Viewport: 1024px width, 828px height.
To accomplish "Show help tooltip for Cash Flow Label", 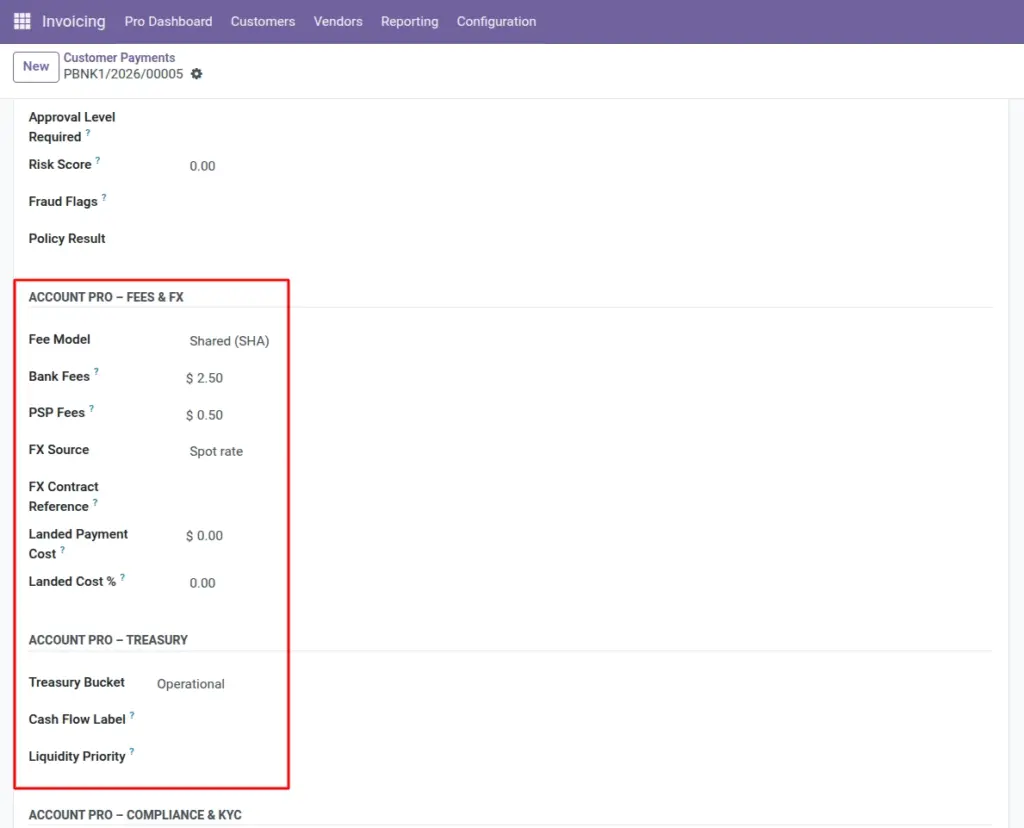I will tap(132, 715).
